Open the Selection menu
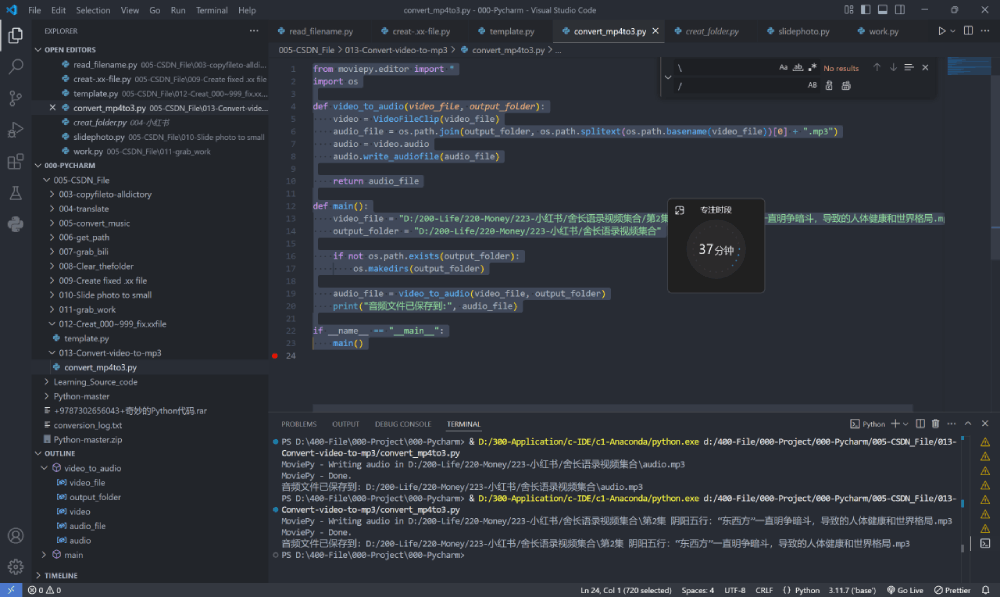 pyautogui.click(x=93, y=10)
